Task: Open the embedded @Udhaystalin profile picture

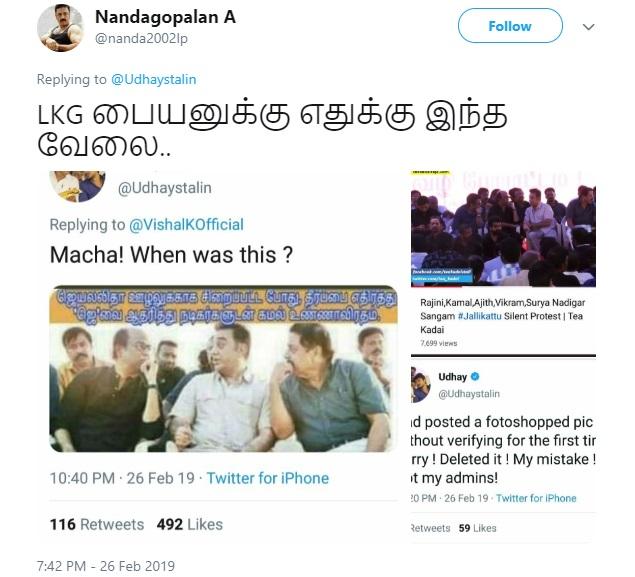Action: point(77,186)
